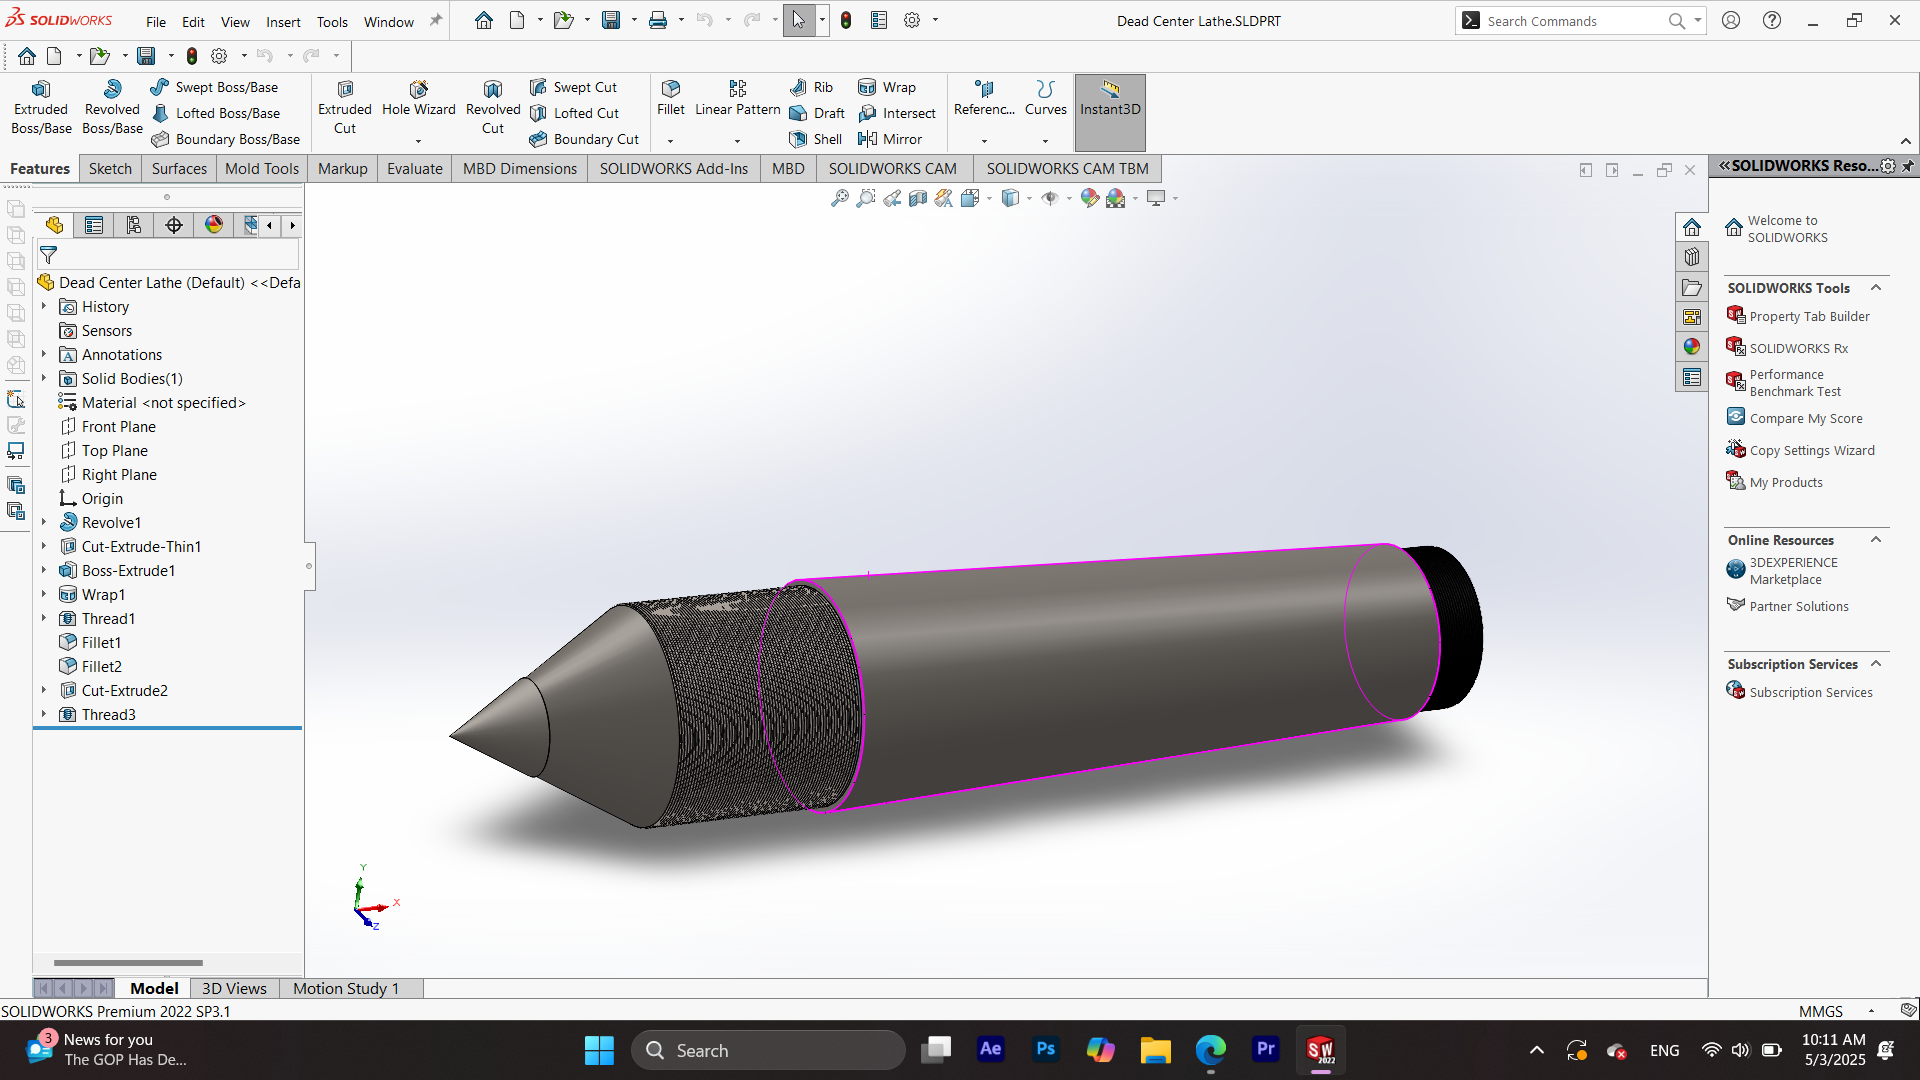
Task: Open Copy Settings Wizard link
Action: click(x=1812, y=451)
